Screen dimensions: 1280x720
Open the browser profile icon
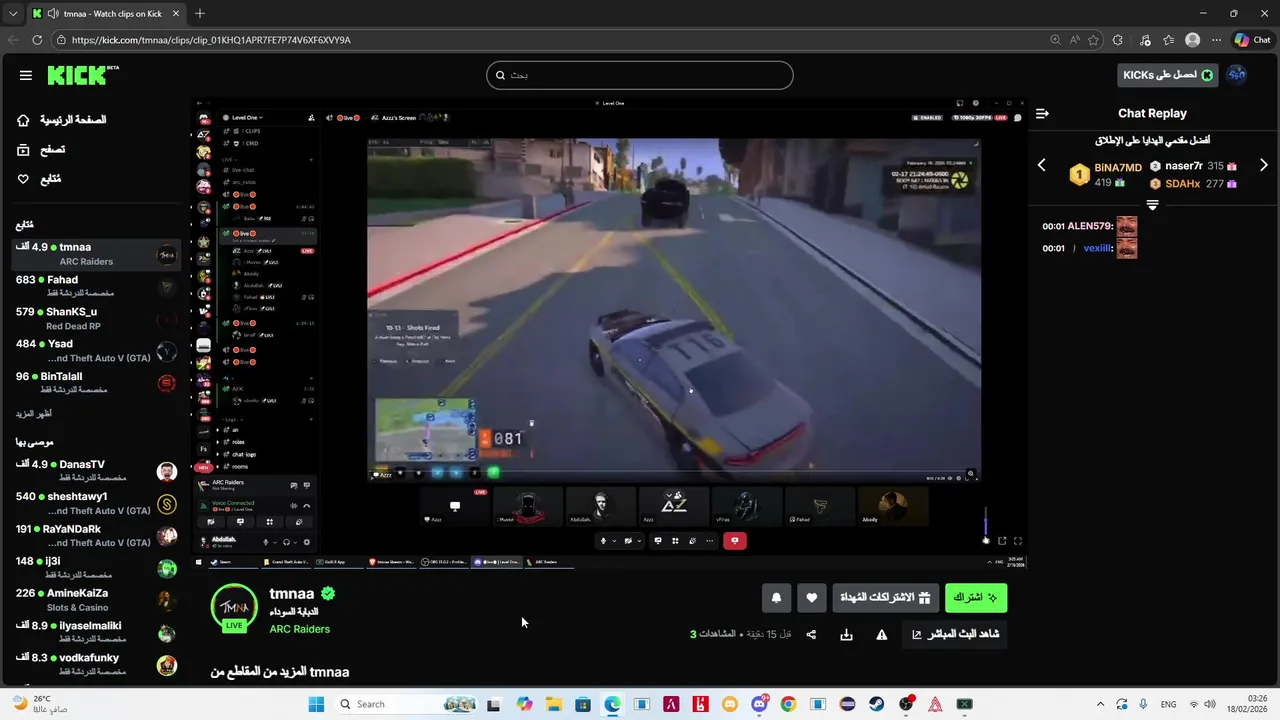pyautogui.click(x=1192, y=40)
